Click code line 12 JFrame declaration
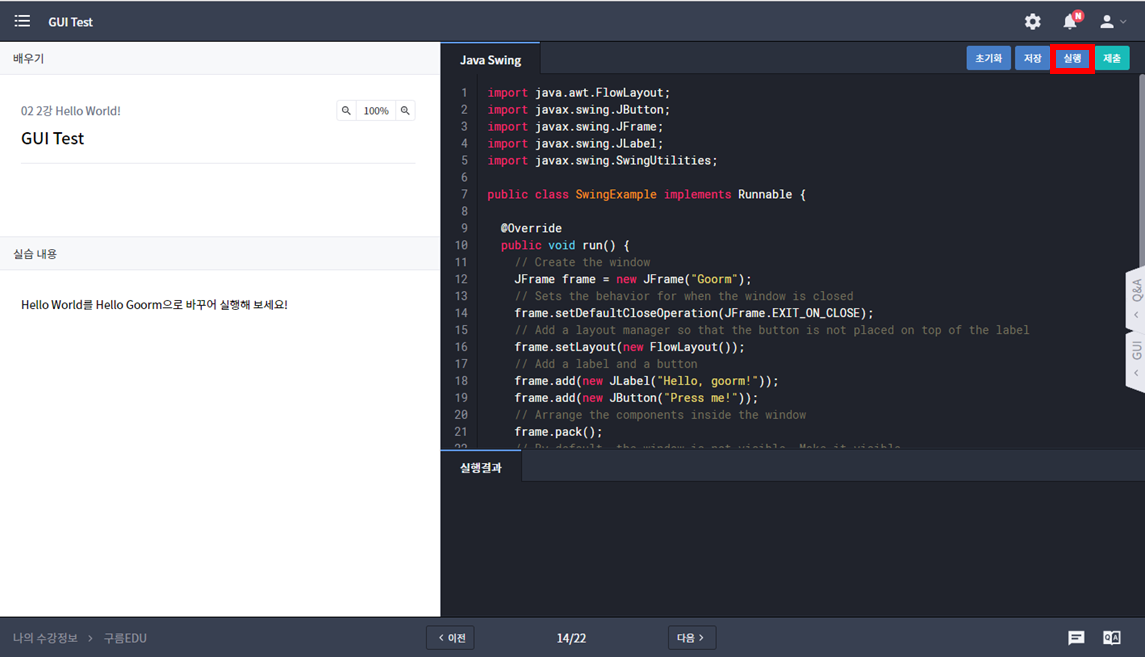The width and height of the screenshot is (1145, 657). click(632, 279)
